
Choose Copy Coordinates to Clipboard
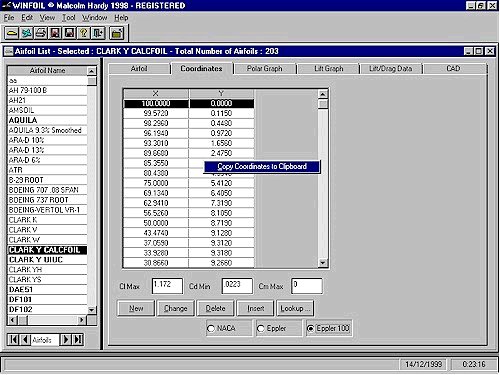[262, 167]
